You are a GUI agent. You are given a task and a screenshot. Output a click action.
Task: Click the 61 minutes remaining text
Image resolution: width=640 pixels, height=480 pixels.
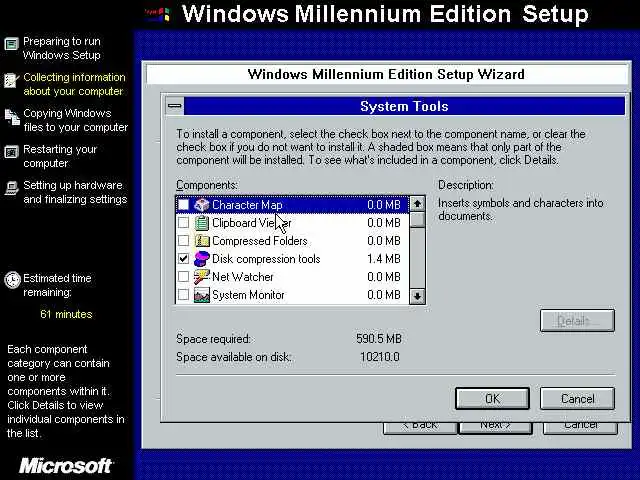[x=66, y=314]
